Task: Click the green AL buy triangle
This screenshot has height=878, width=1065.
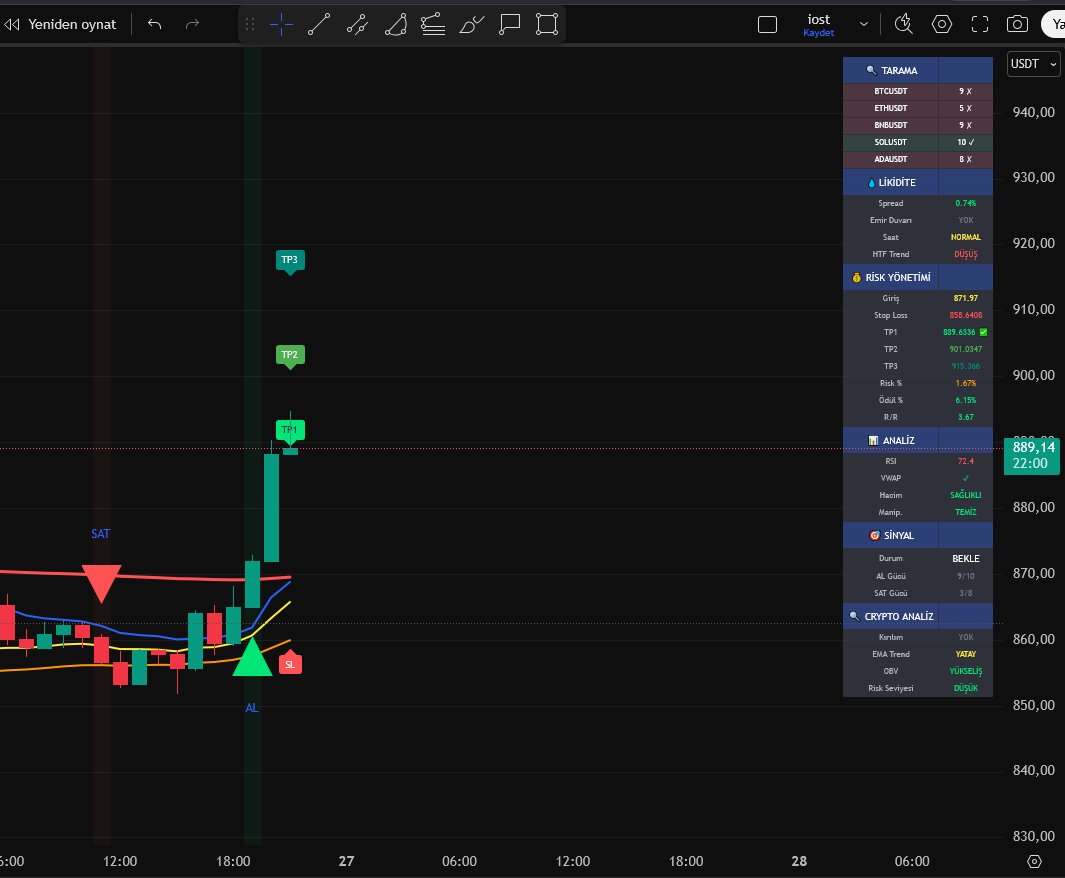Action: coord(252,658)
